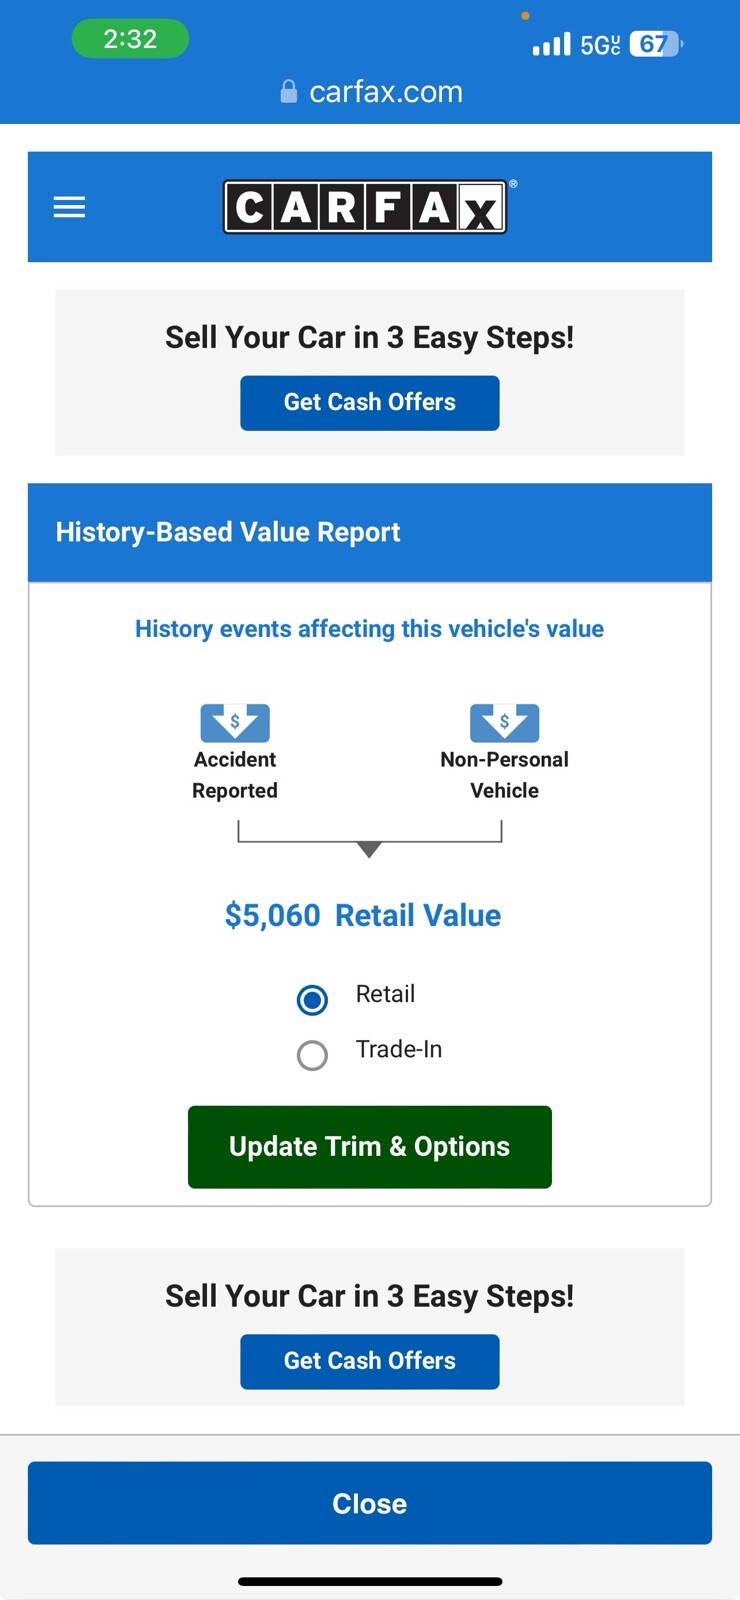Viewport: 740px width, 1600px height.
Task: Tap the bottom 'Sell Your Car in 3 Easy Steps!' heading
Action: pyautogui.click(x=370, y=1296)
